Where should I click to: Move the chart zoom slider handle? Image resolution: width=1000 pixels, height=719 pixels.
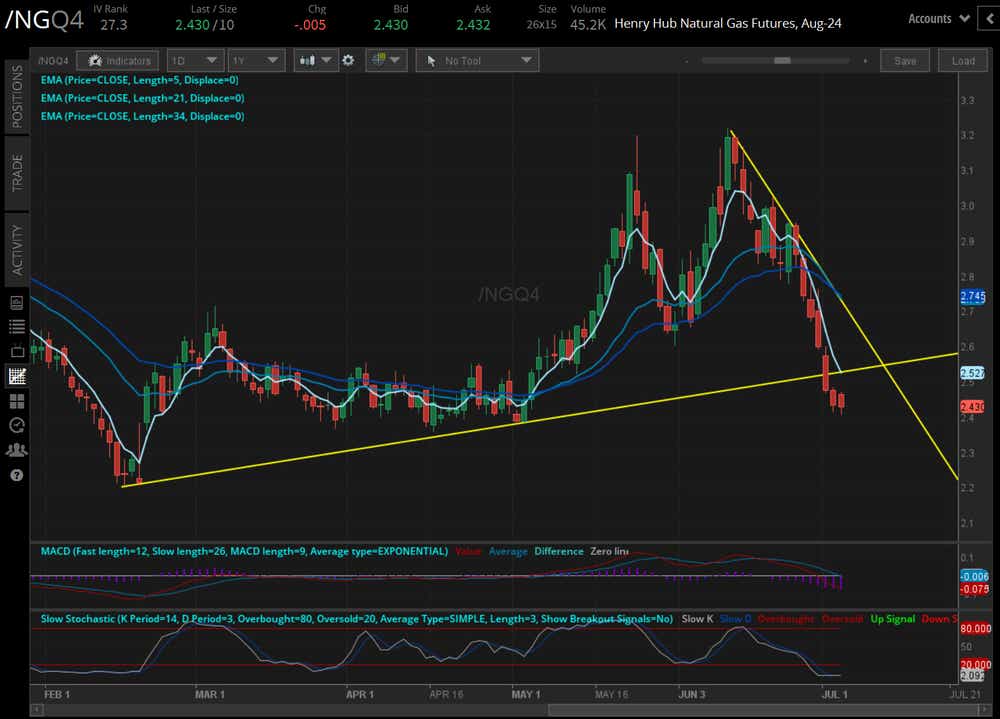(782, 61)
